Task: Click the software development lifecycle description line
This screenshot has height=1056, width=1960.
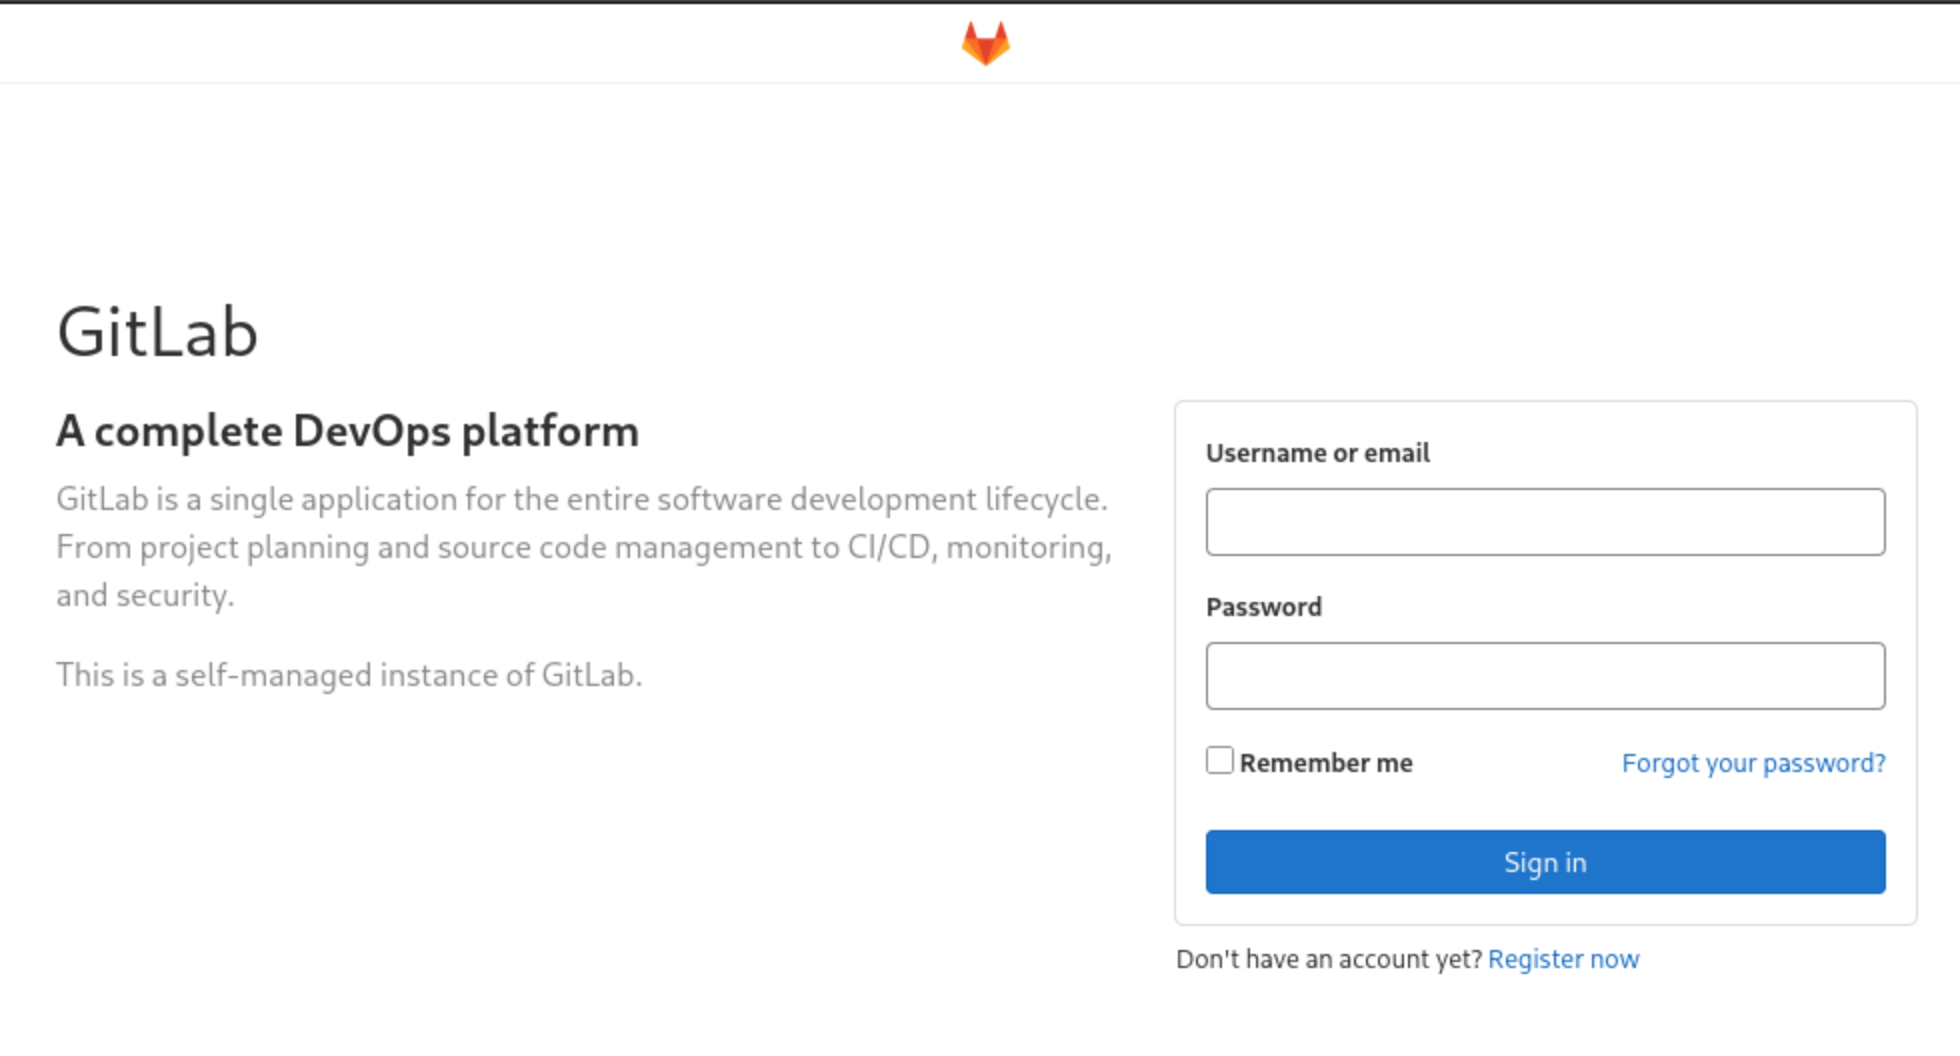Action: [581, 499]
